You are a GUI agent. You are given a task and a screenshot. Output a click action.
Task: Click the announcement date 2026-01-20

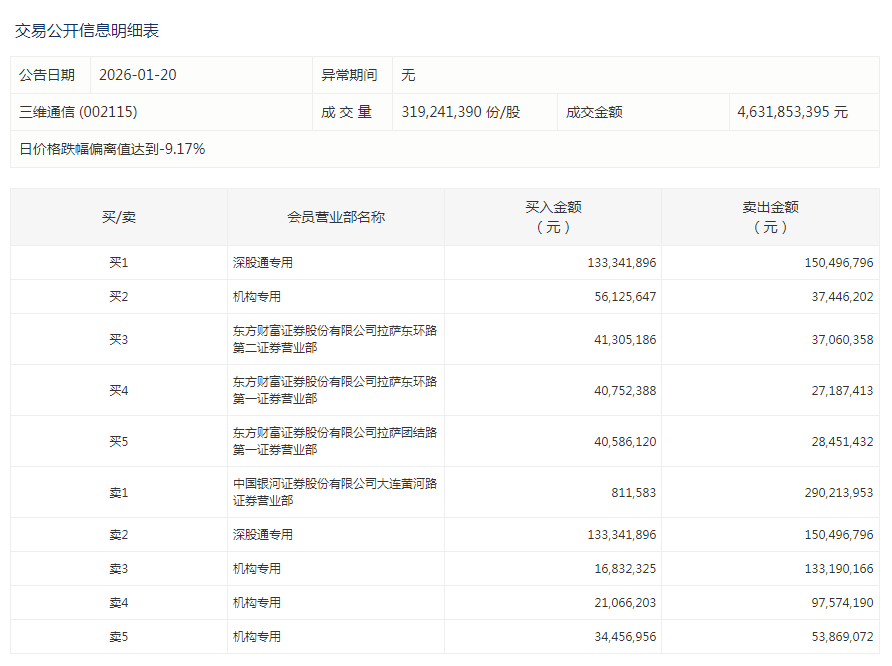pos(138,75)
